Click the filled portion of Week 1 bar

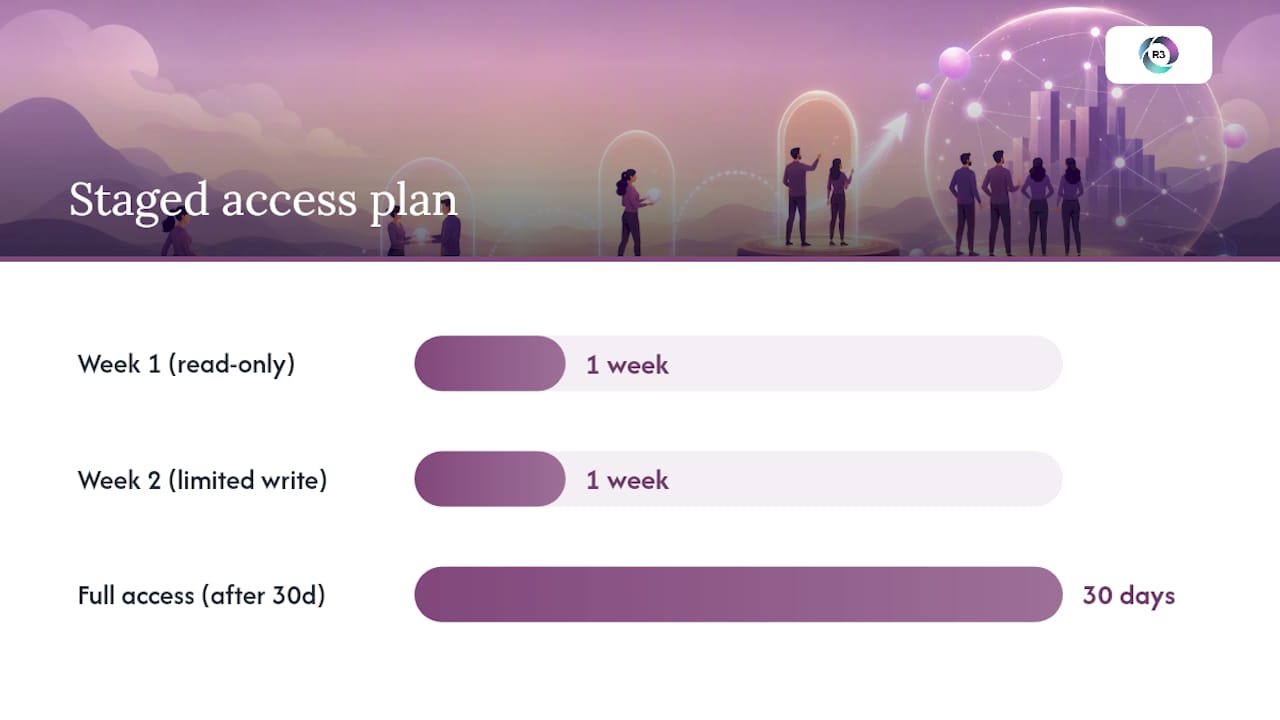coord(490,363)
